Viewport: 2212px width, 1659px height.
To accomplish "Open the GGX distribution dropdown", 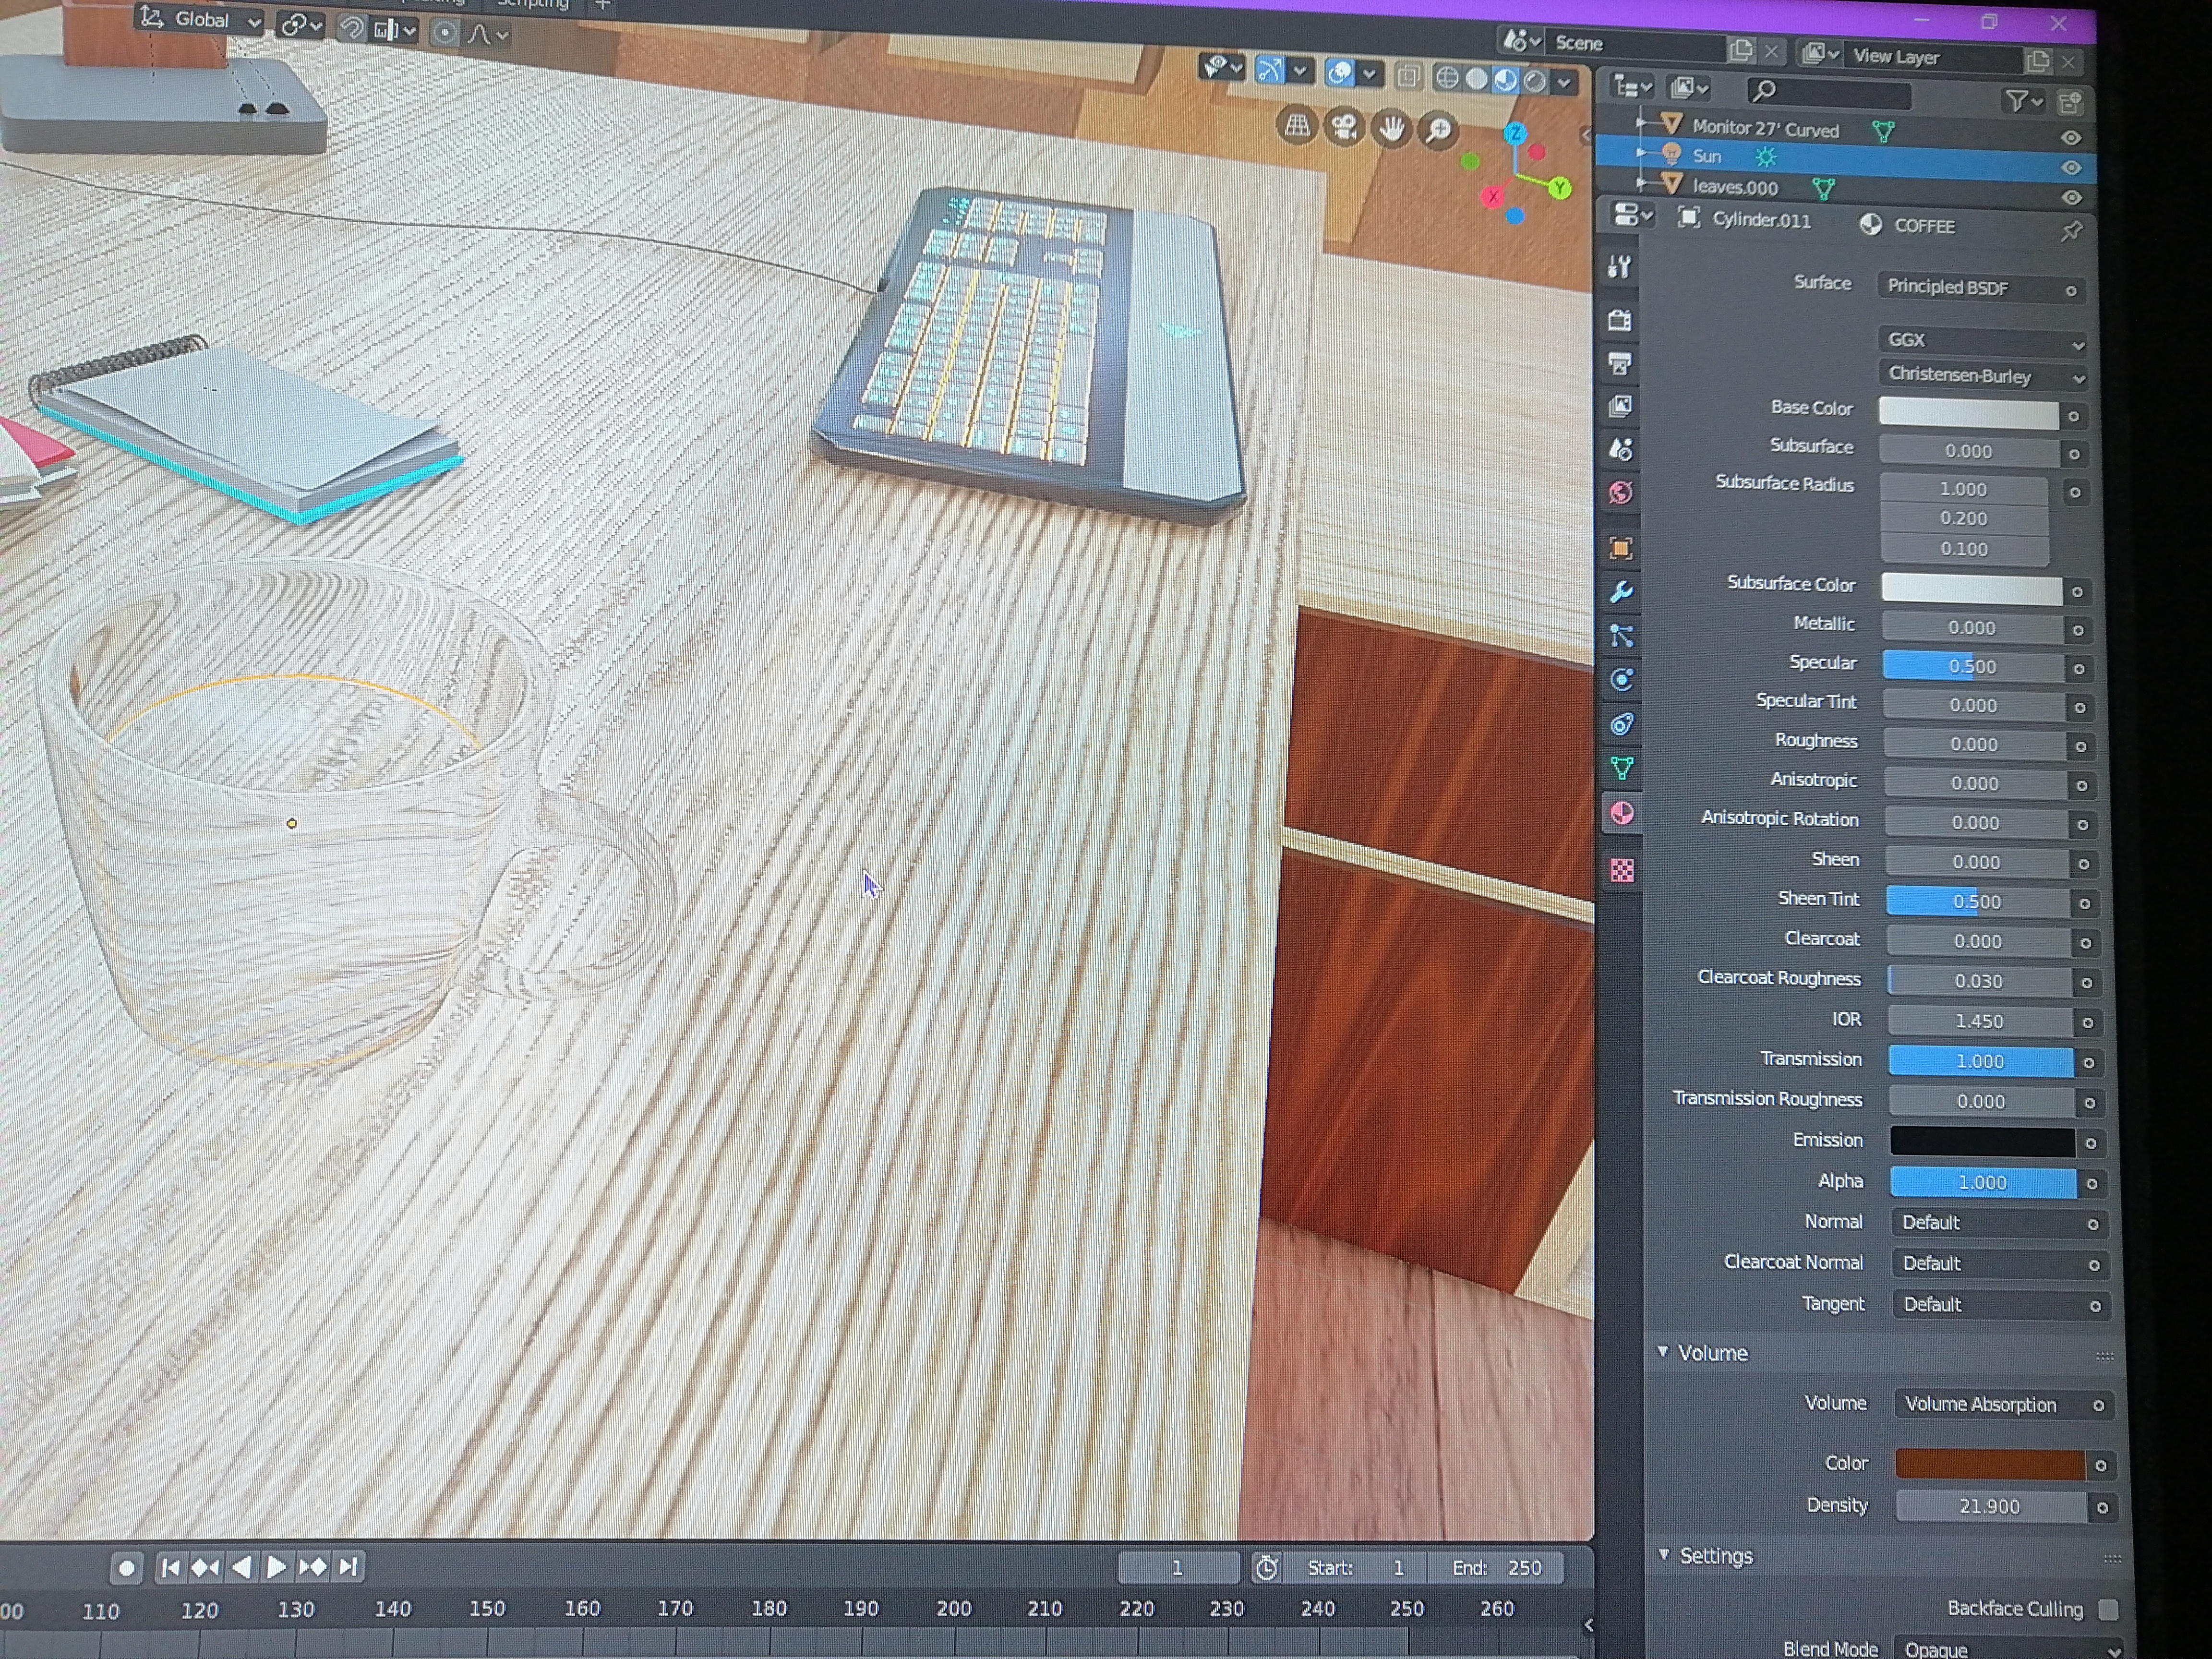I will tap(1983, 341).
